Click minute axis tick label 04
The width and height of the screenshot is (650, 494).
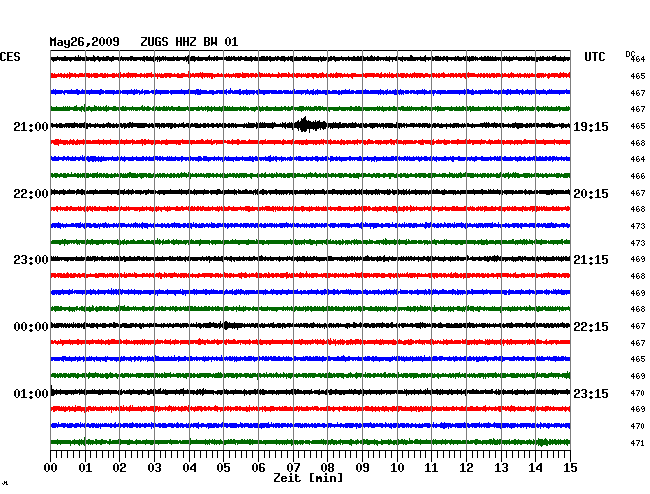click(x=189, y=467)
